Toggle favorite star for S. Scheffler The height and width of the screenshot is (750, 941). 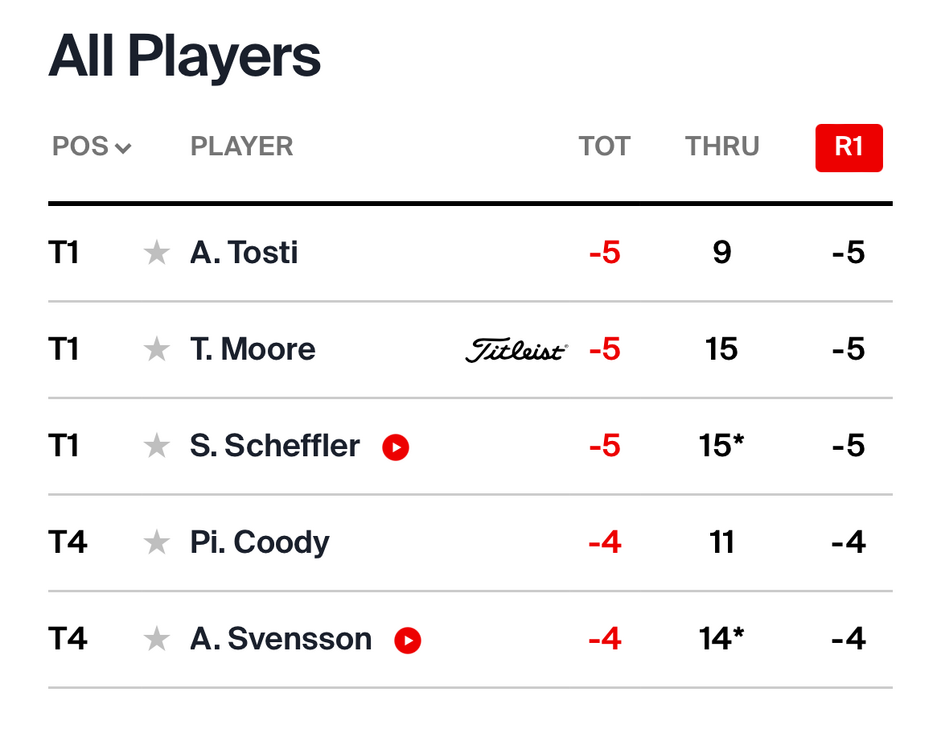pos(157,446)
